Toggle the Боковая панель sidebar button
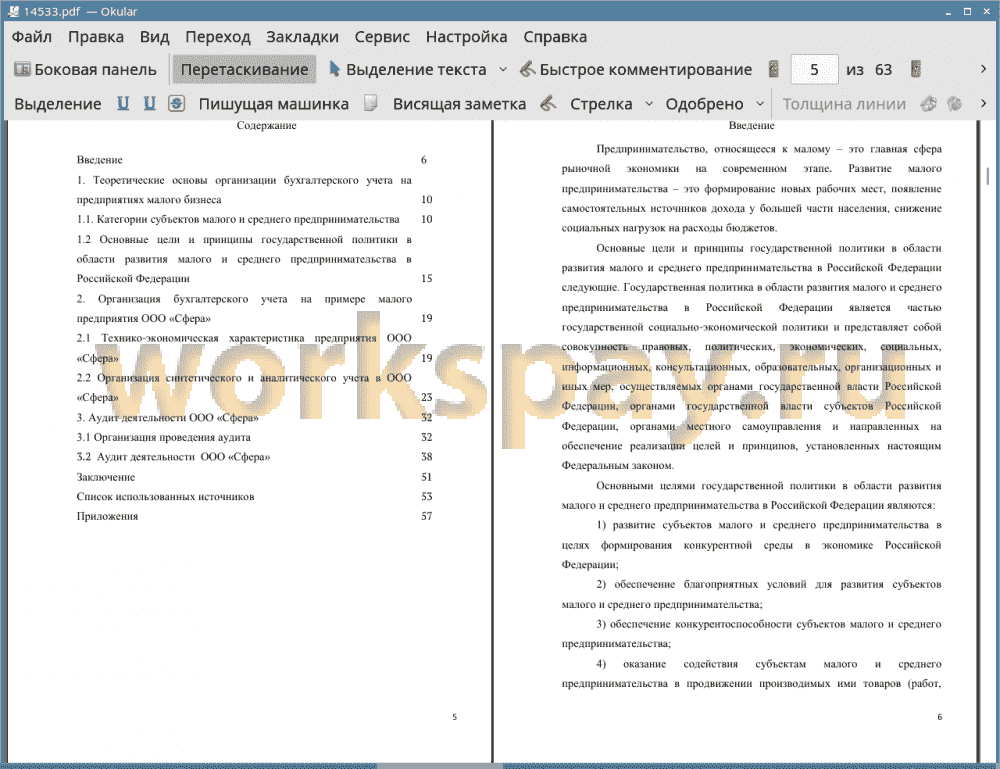The height and width of the screenshot is (769, 1000). click(x=85, y=70)
